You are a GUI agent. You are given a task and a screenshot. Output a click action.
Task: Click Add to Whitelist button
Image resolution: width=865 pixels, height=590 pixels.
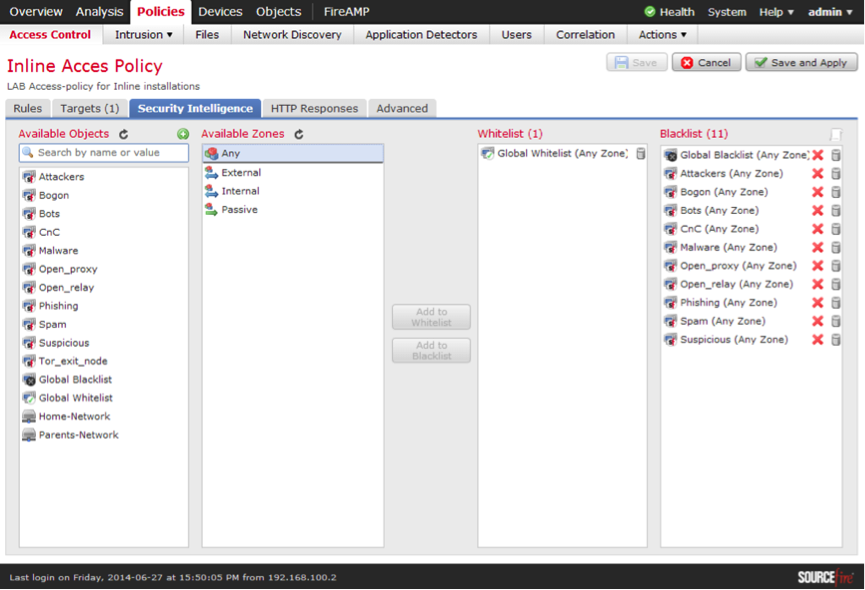coord(431,317)
